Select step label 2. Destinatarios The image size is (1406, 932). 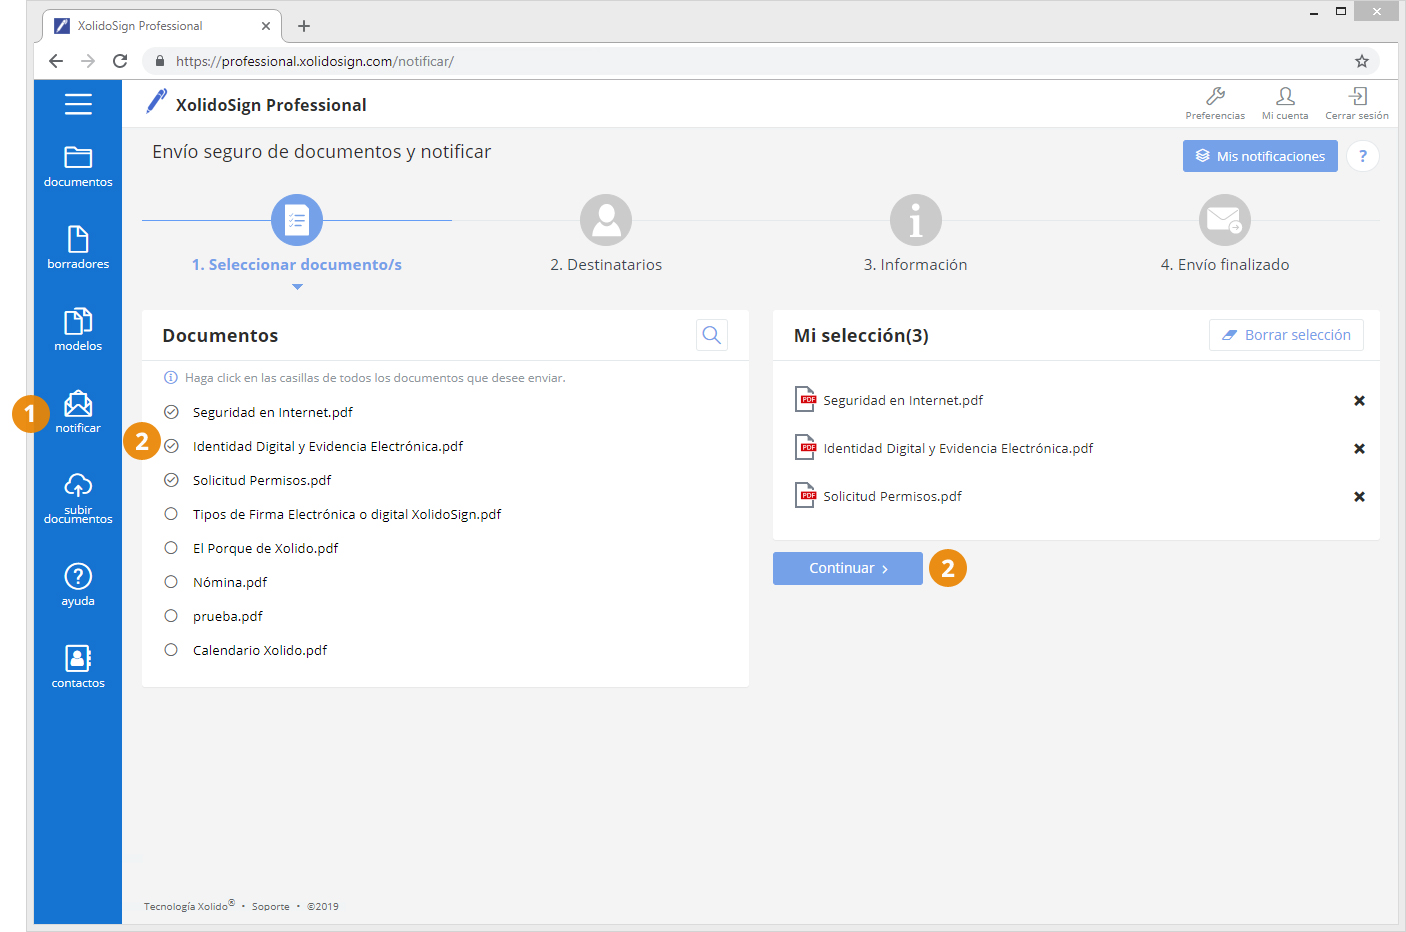click(x=606, y=265)
